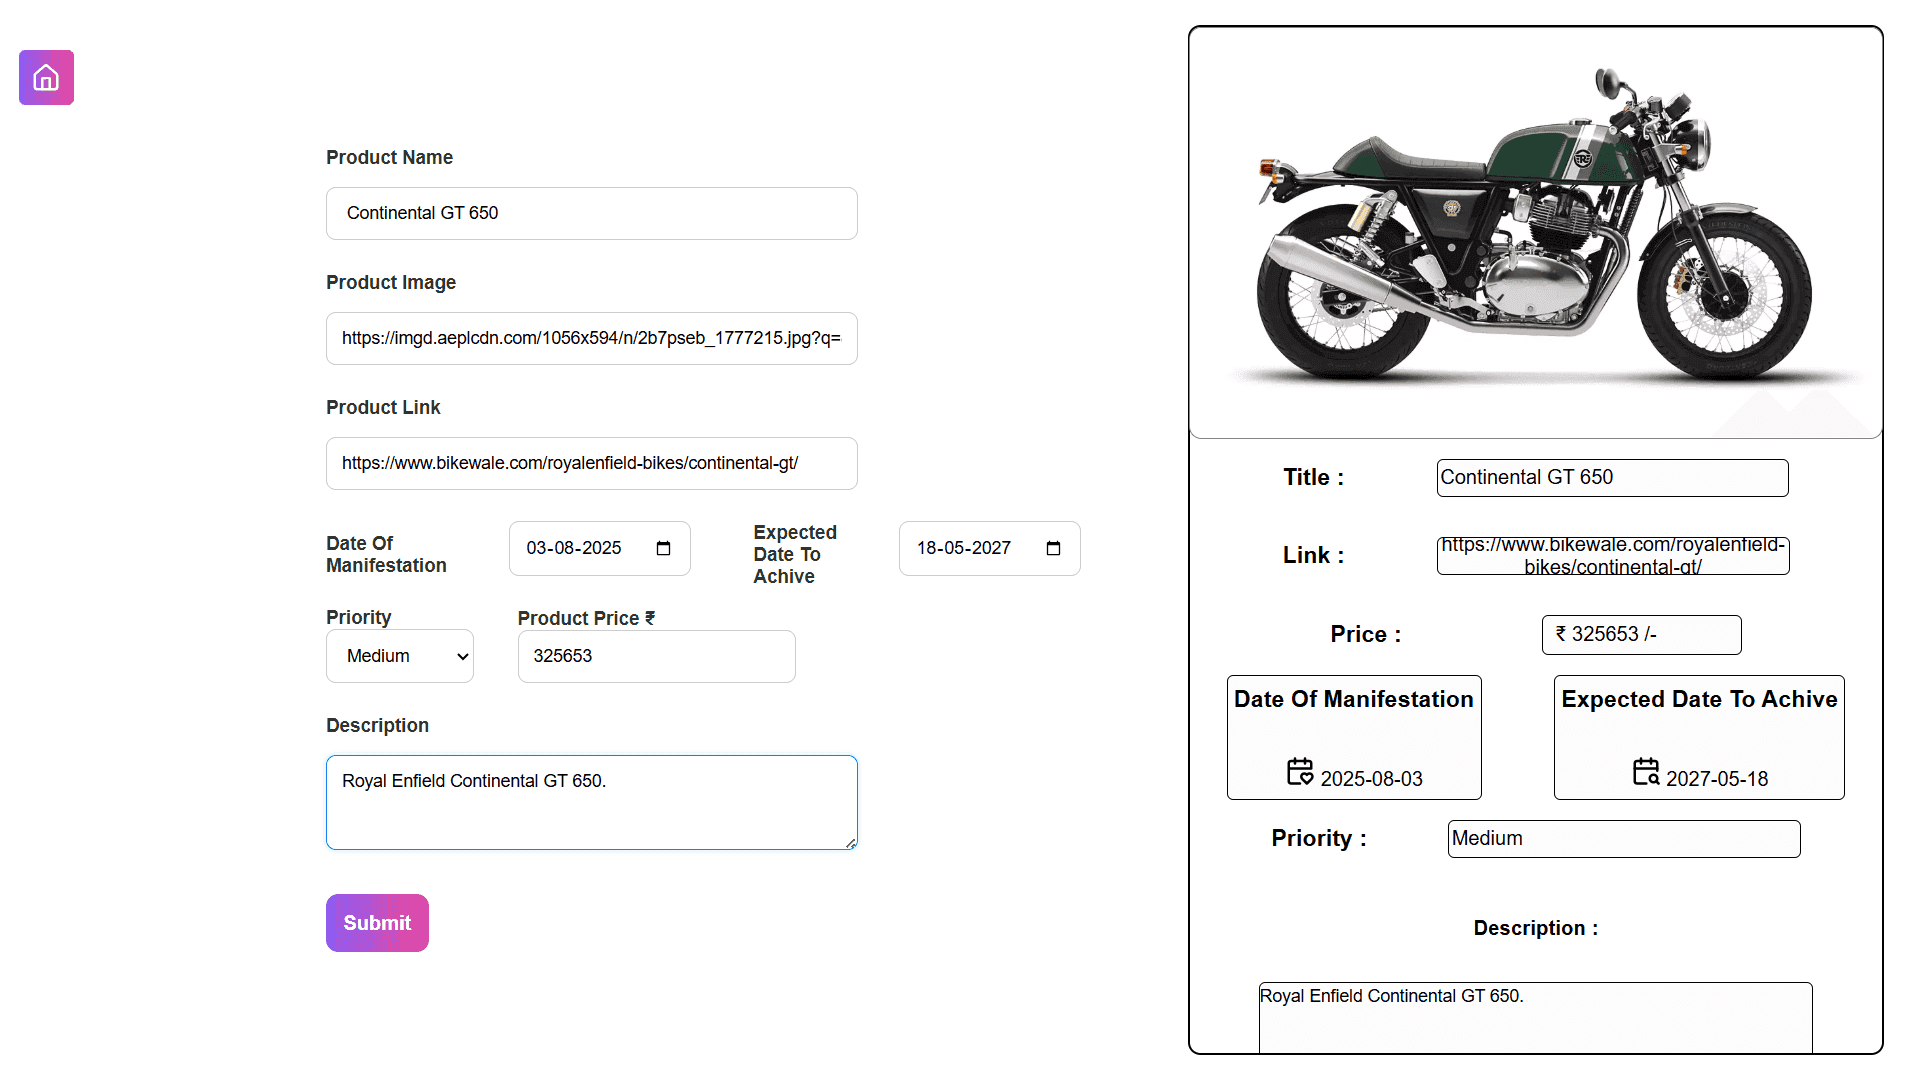Screen dimensions: 1919x1079
Task: Click the Continental GT 650 motorcycle image
Action: (1535, 232)
